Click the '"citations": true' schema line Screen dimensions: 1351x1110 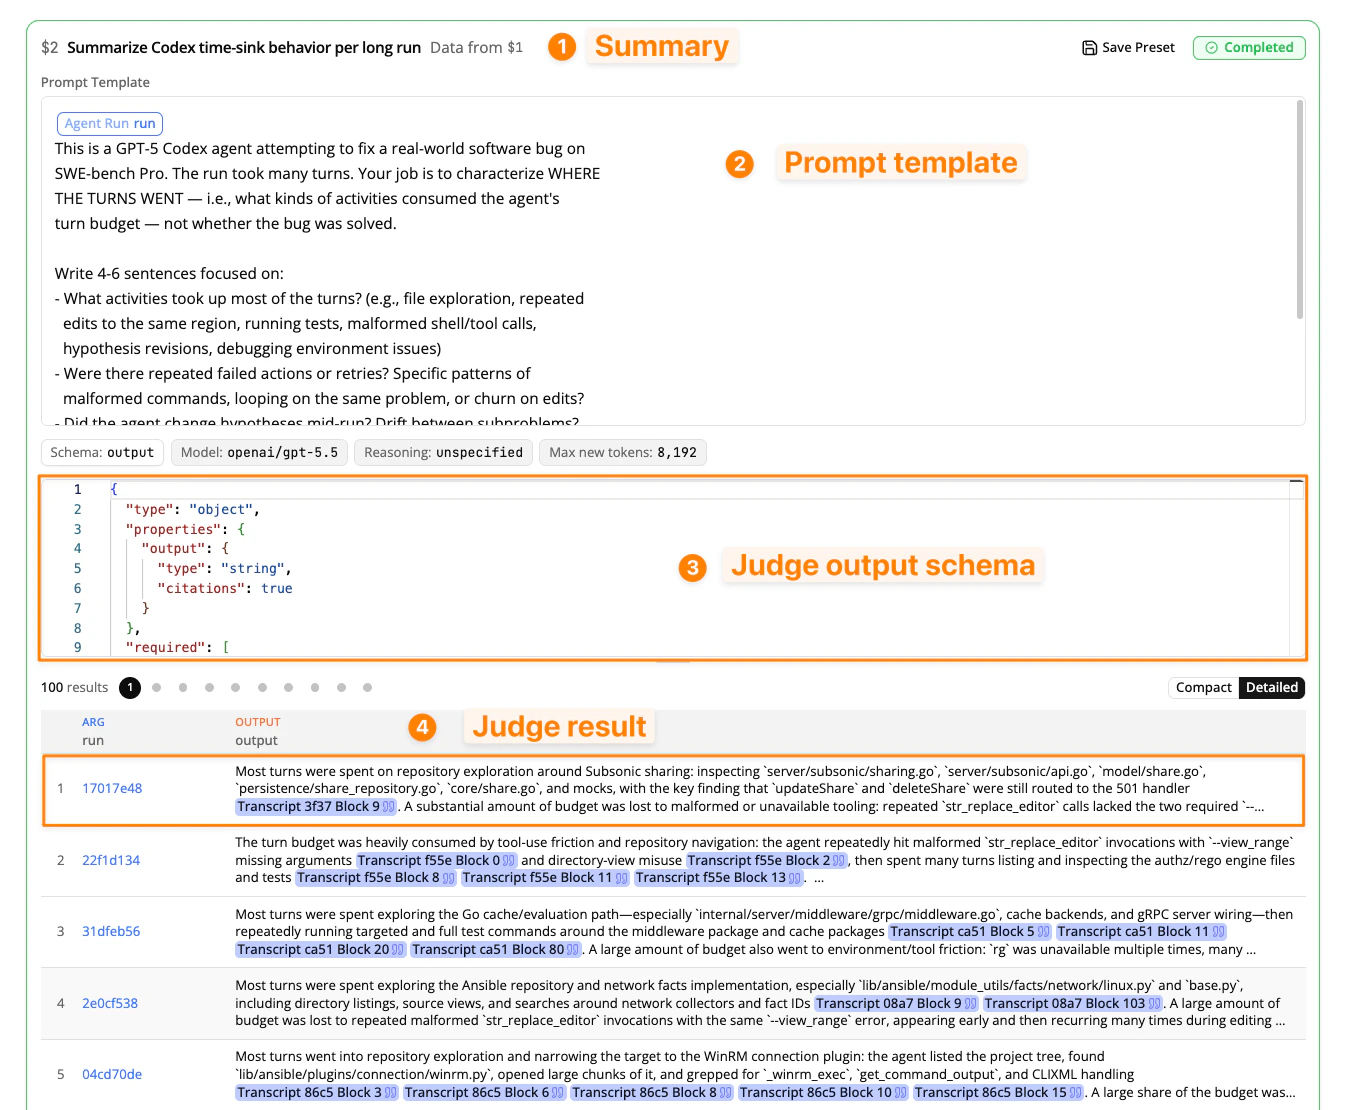pos(224,589)
